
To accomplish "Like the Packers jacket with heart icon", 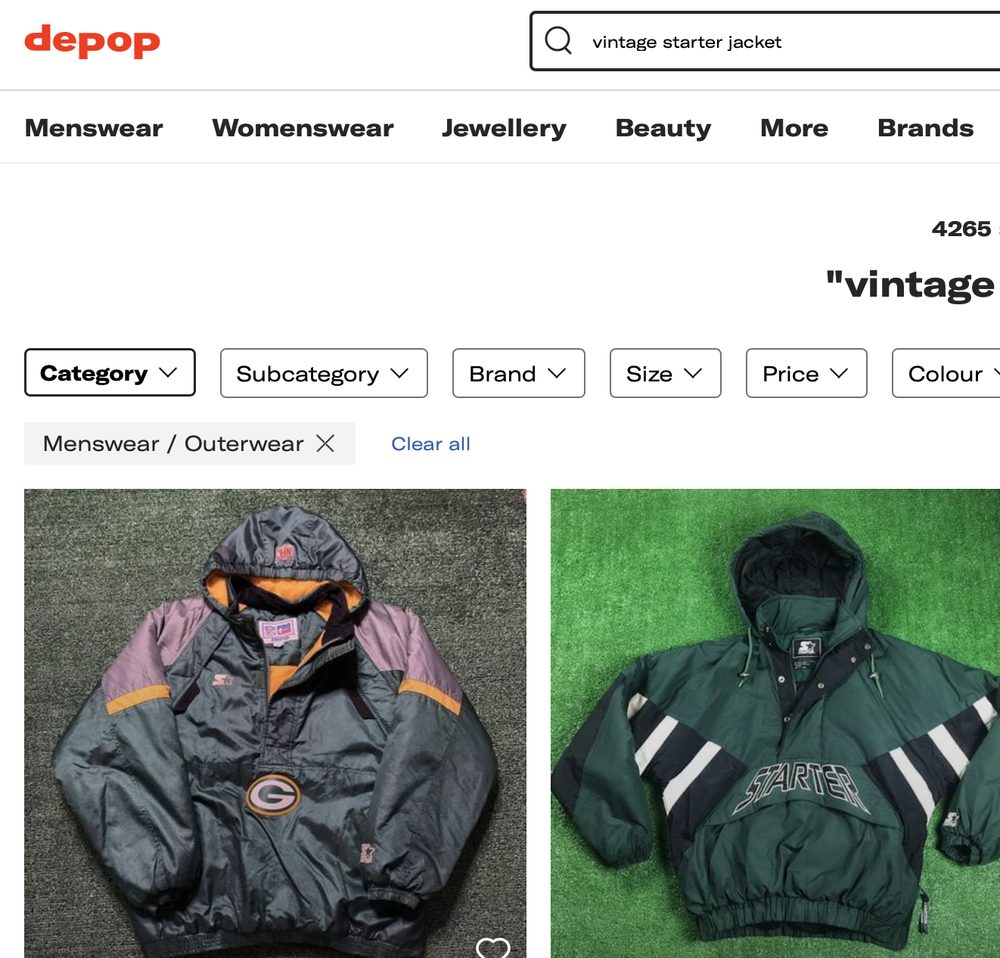I will pyautogui.click(x=493, y=947).
